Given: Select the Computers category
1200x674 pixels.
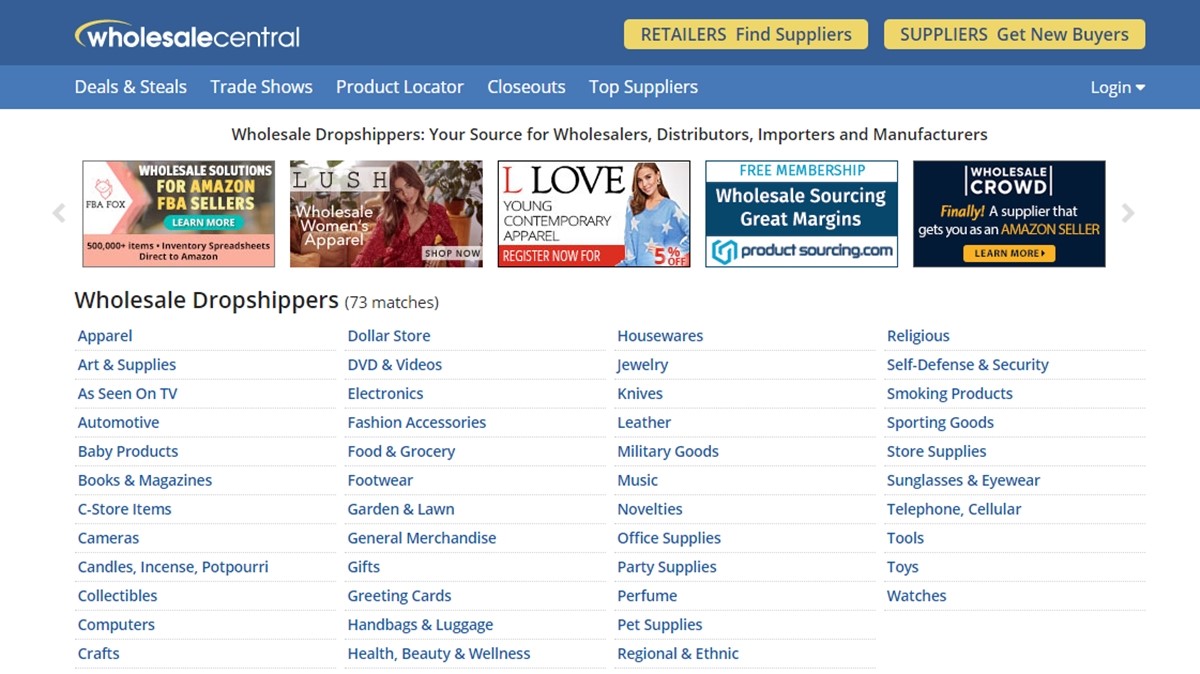Looking at the screenshot, I should (116, 626).
